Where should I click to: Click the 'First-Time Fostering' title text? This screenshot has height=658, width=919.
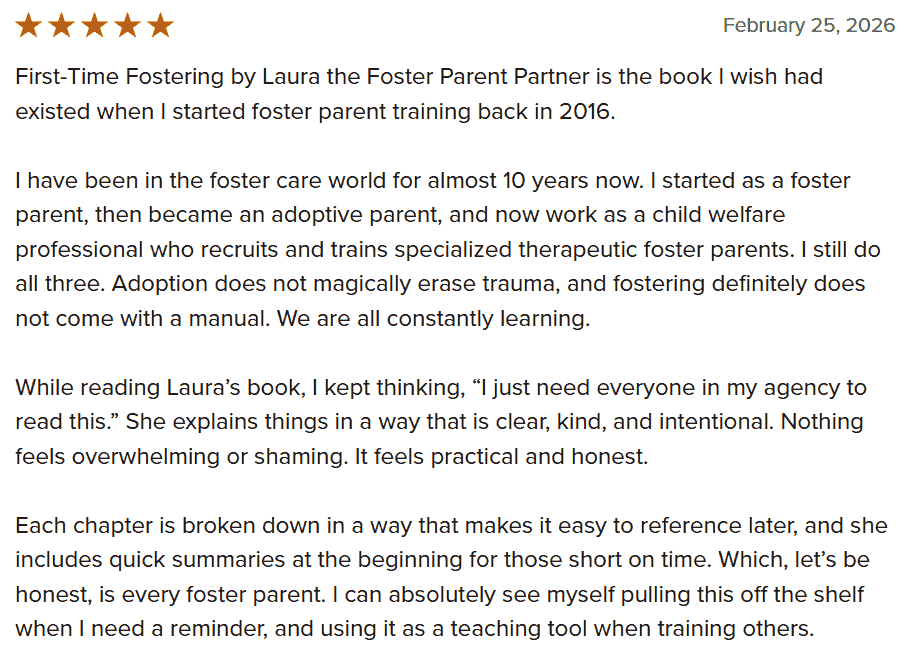(120, 77)
